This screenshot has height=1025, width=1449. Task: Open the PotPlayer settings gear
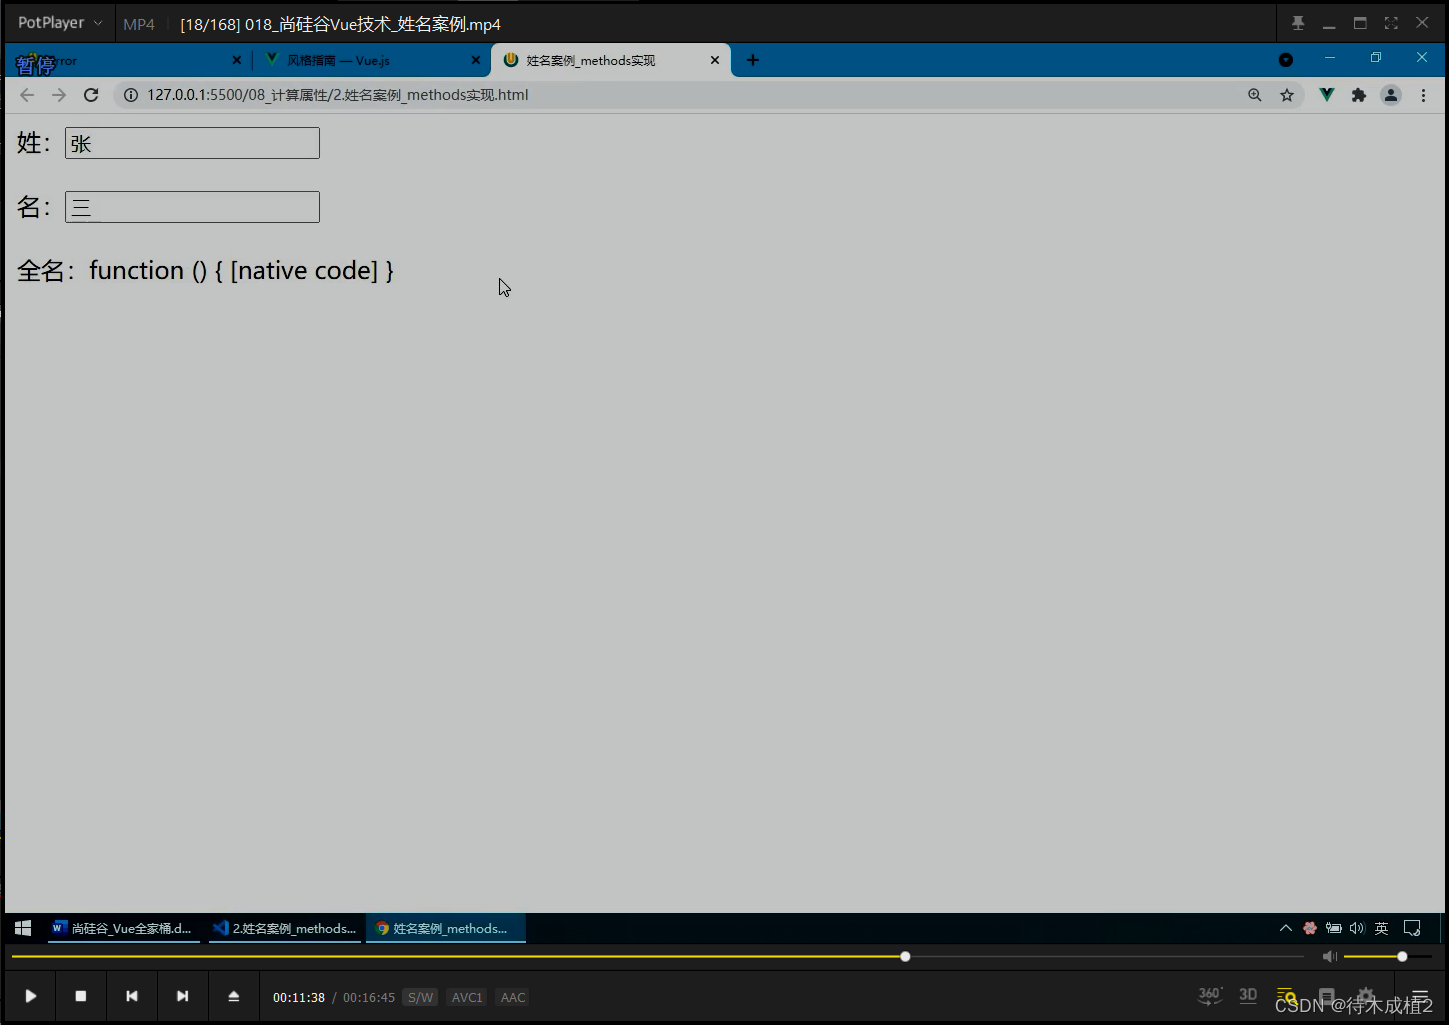coord(1366,996)
